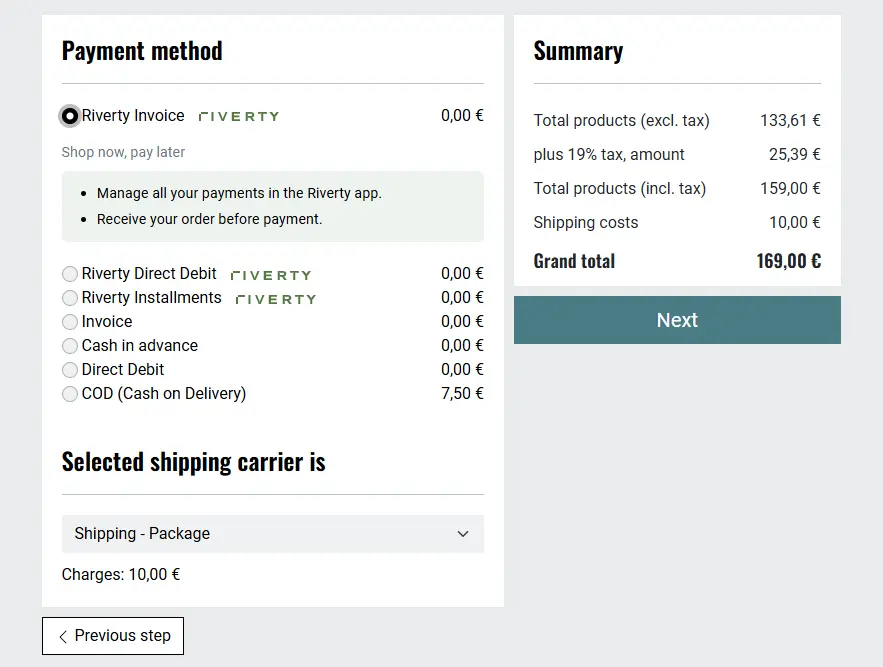Click 'Receive your order before payment.' text
Image resolution: width=883 pixels, height=667 pixels.
209,219
